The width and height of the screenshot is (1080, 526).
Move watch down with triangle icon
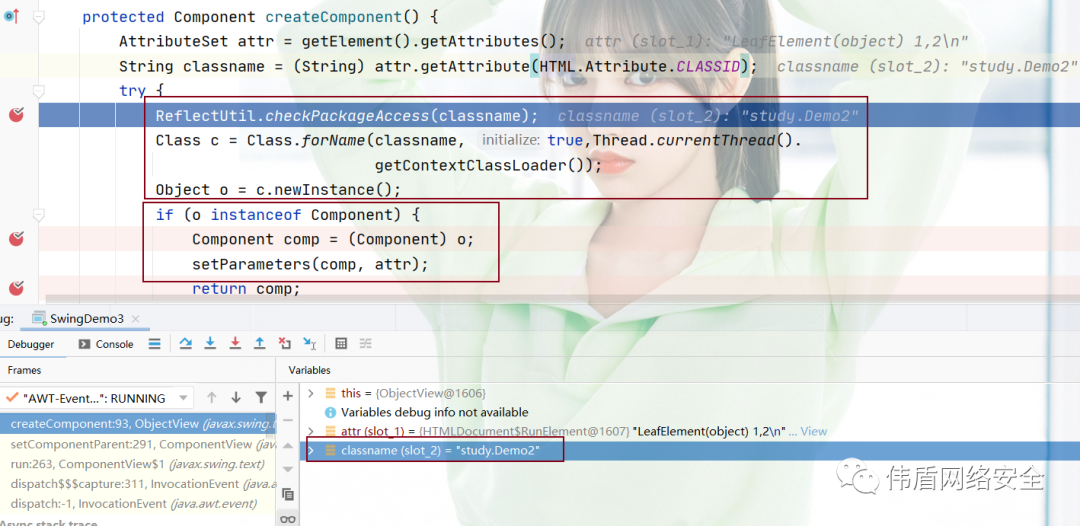pos(288,469)
